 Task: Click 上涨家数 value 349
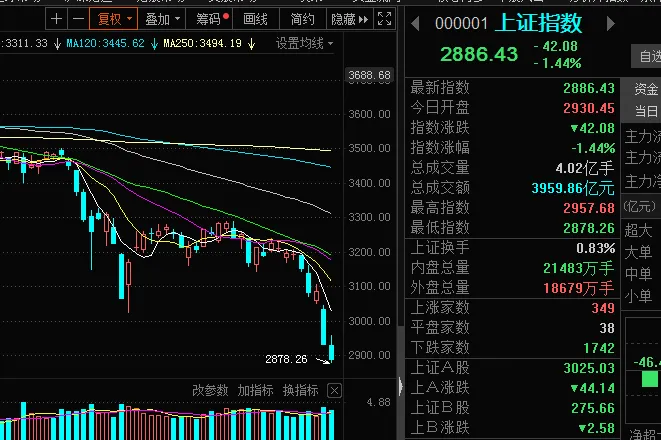[603, 308]
